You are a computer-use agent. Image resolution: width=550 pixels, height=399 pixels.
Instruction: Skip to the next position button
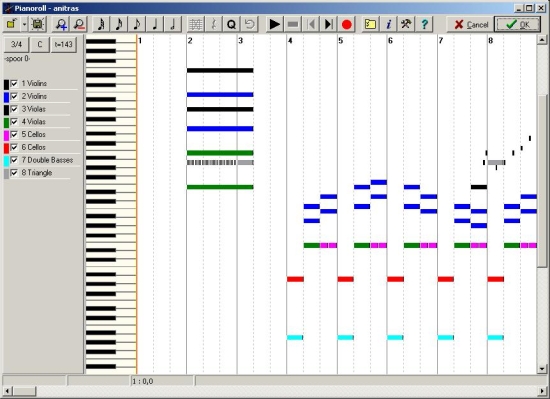click(x=328, y=24)
